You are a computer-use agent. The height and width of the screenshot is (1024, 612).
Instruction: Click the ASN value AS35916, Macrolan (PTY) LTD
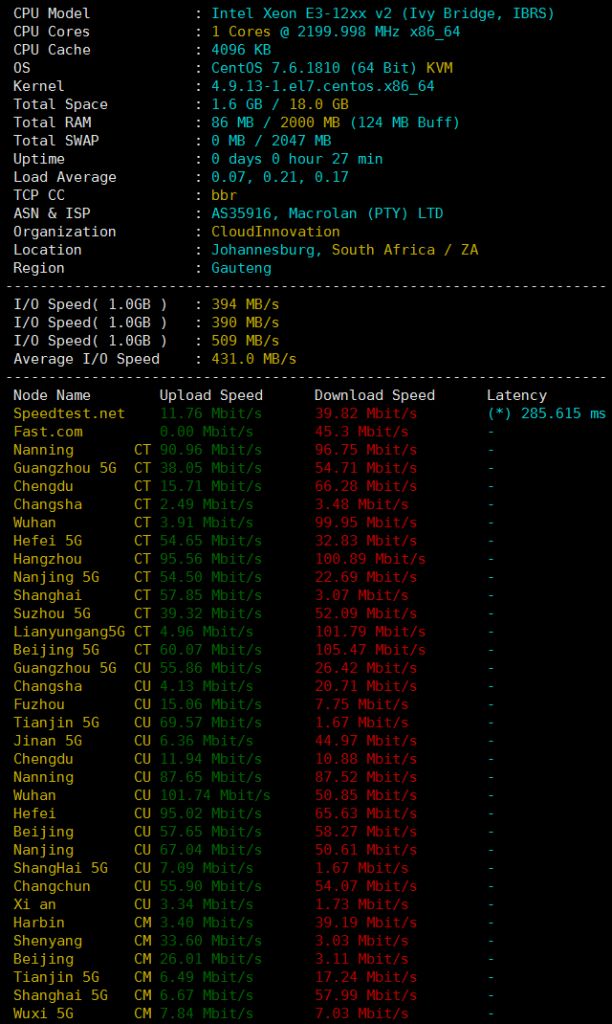click(327, 214)
